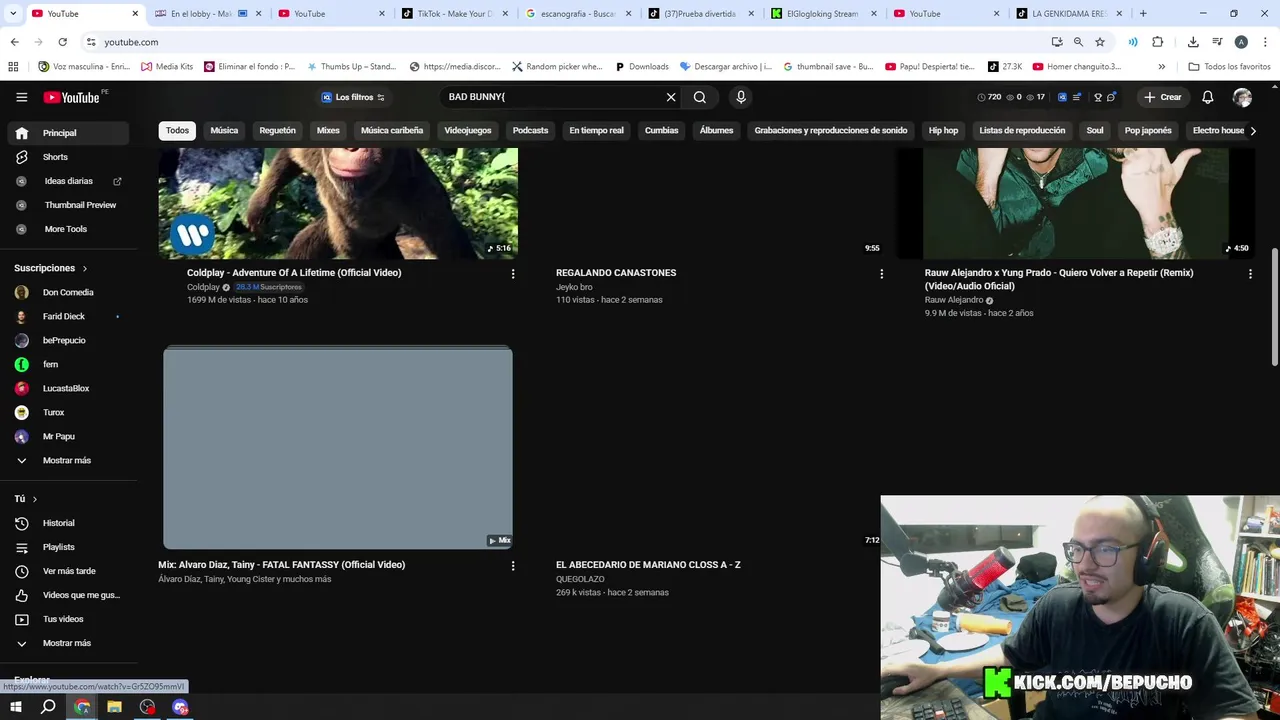Go back with the browser back arrow
This screenshot has width=1280, height=720.
pyautogui.click(x=14, y=42)
